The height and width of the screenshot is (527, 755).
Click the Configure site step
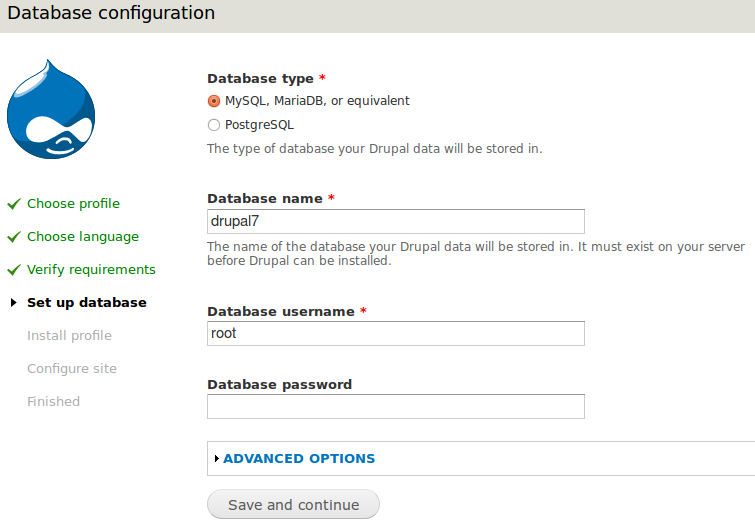[x=72, y=369]
